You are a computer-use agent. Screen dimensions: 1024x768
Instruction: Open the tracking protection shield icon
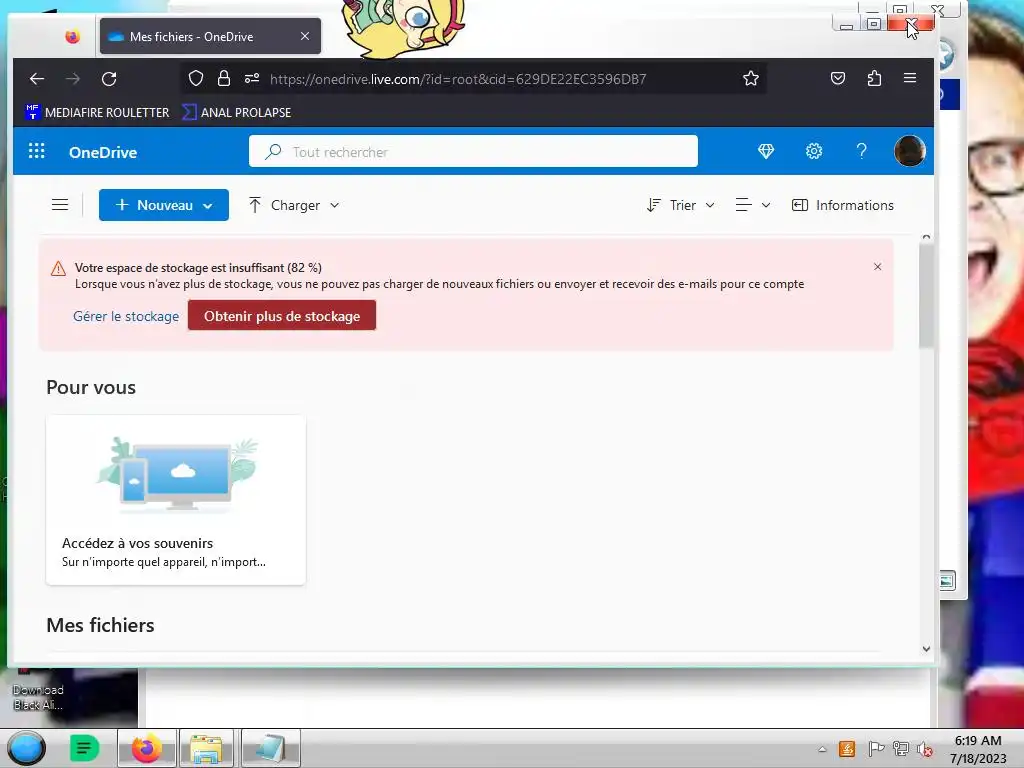pyautogui.click(x=196, y=78)
